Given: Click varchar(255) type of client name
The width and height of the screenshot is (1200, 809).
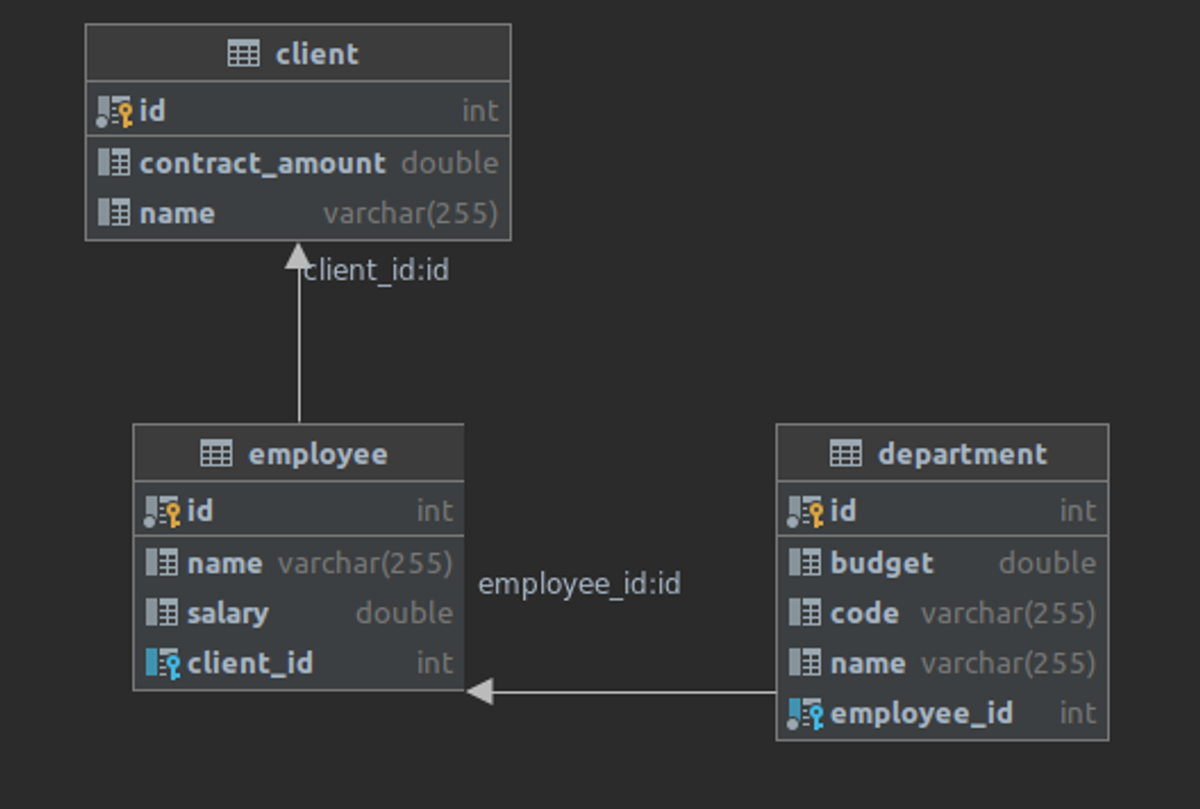Looking at the screenshot, I should [410, 213].
